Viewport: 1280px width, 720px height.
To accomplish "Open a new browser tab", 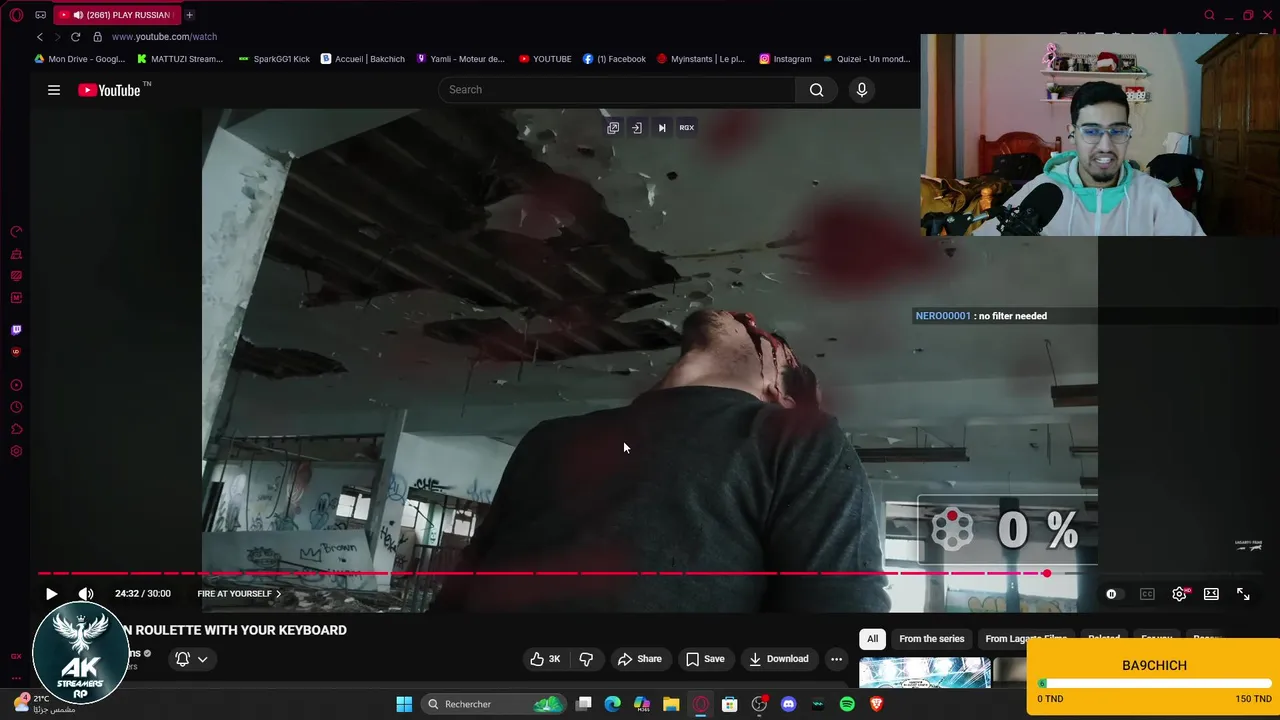I will click(189, 15).
